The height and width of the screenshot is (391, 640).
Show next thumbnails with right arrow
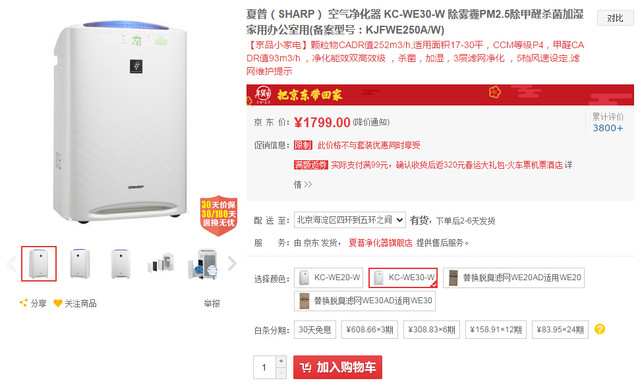pos(232,264)
